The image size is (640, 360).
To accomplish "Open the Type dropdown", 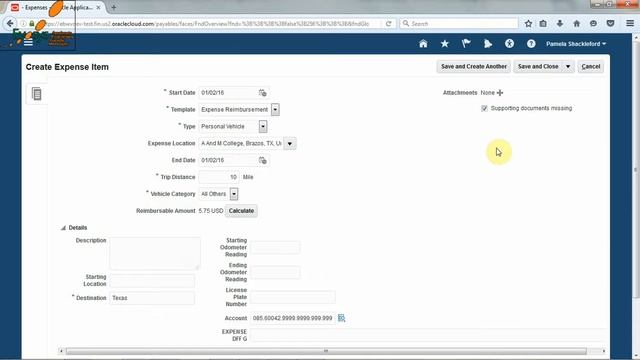I will (x=263, y=127).
